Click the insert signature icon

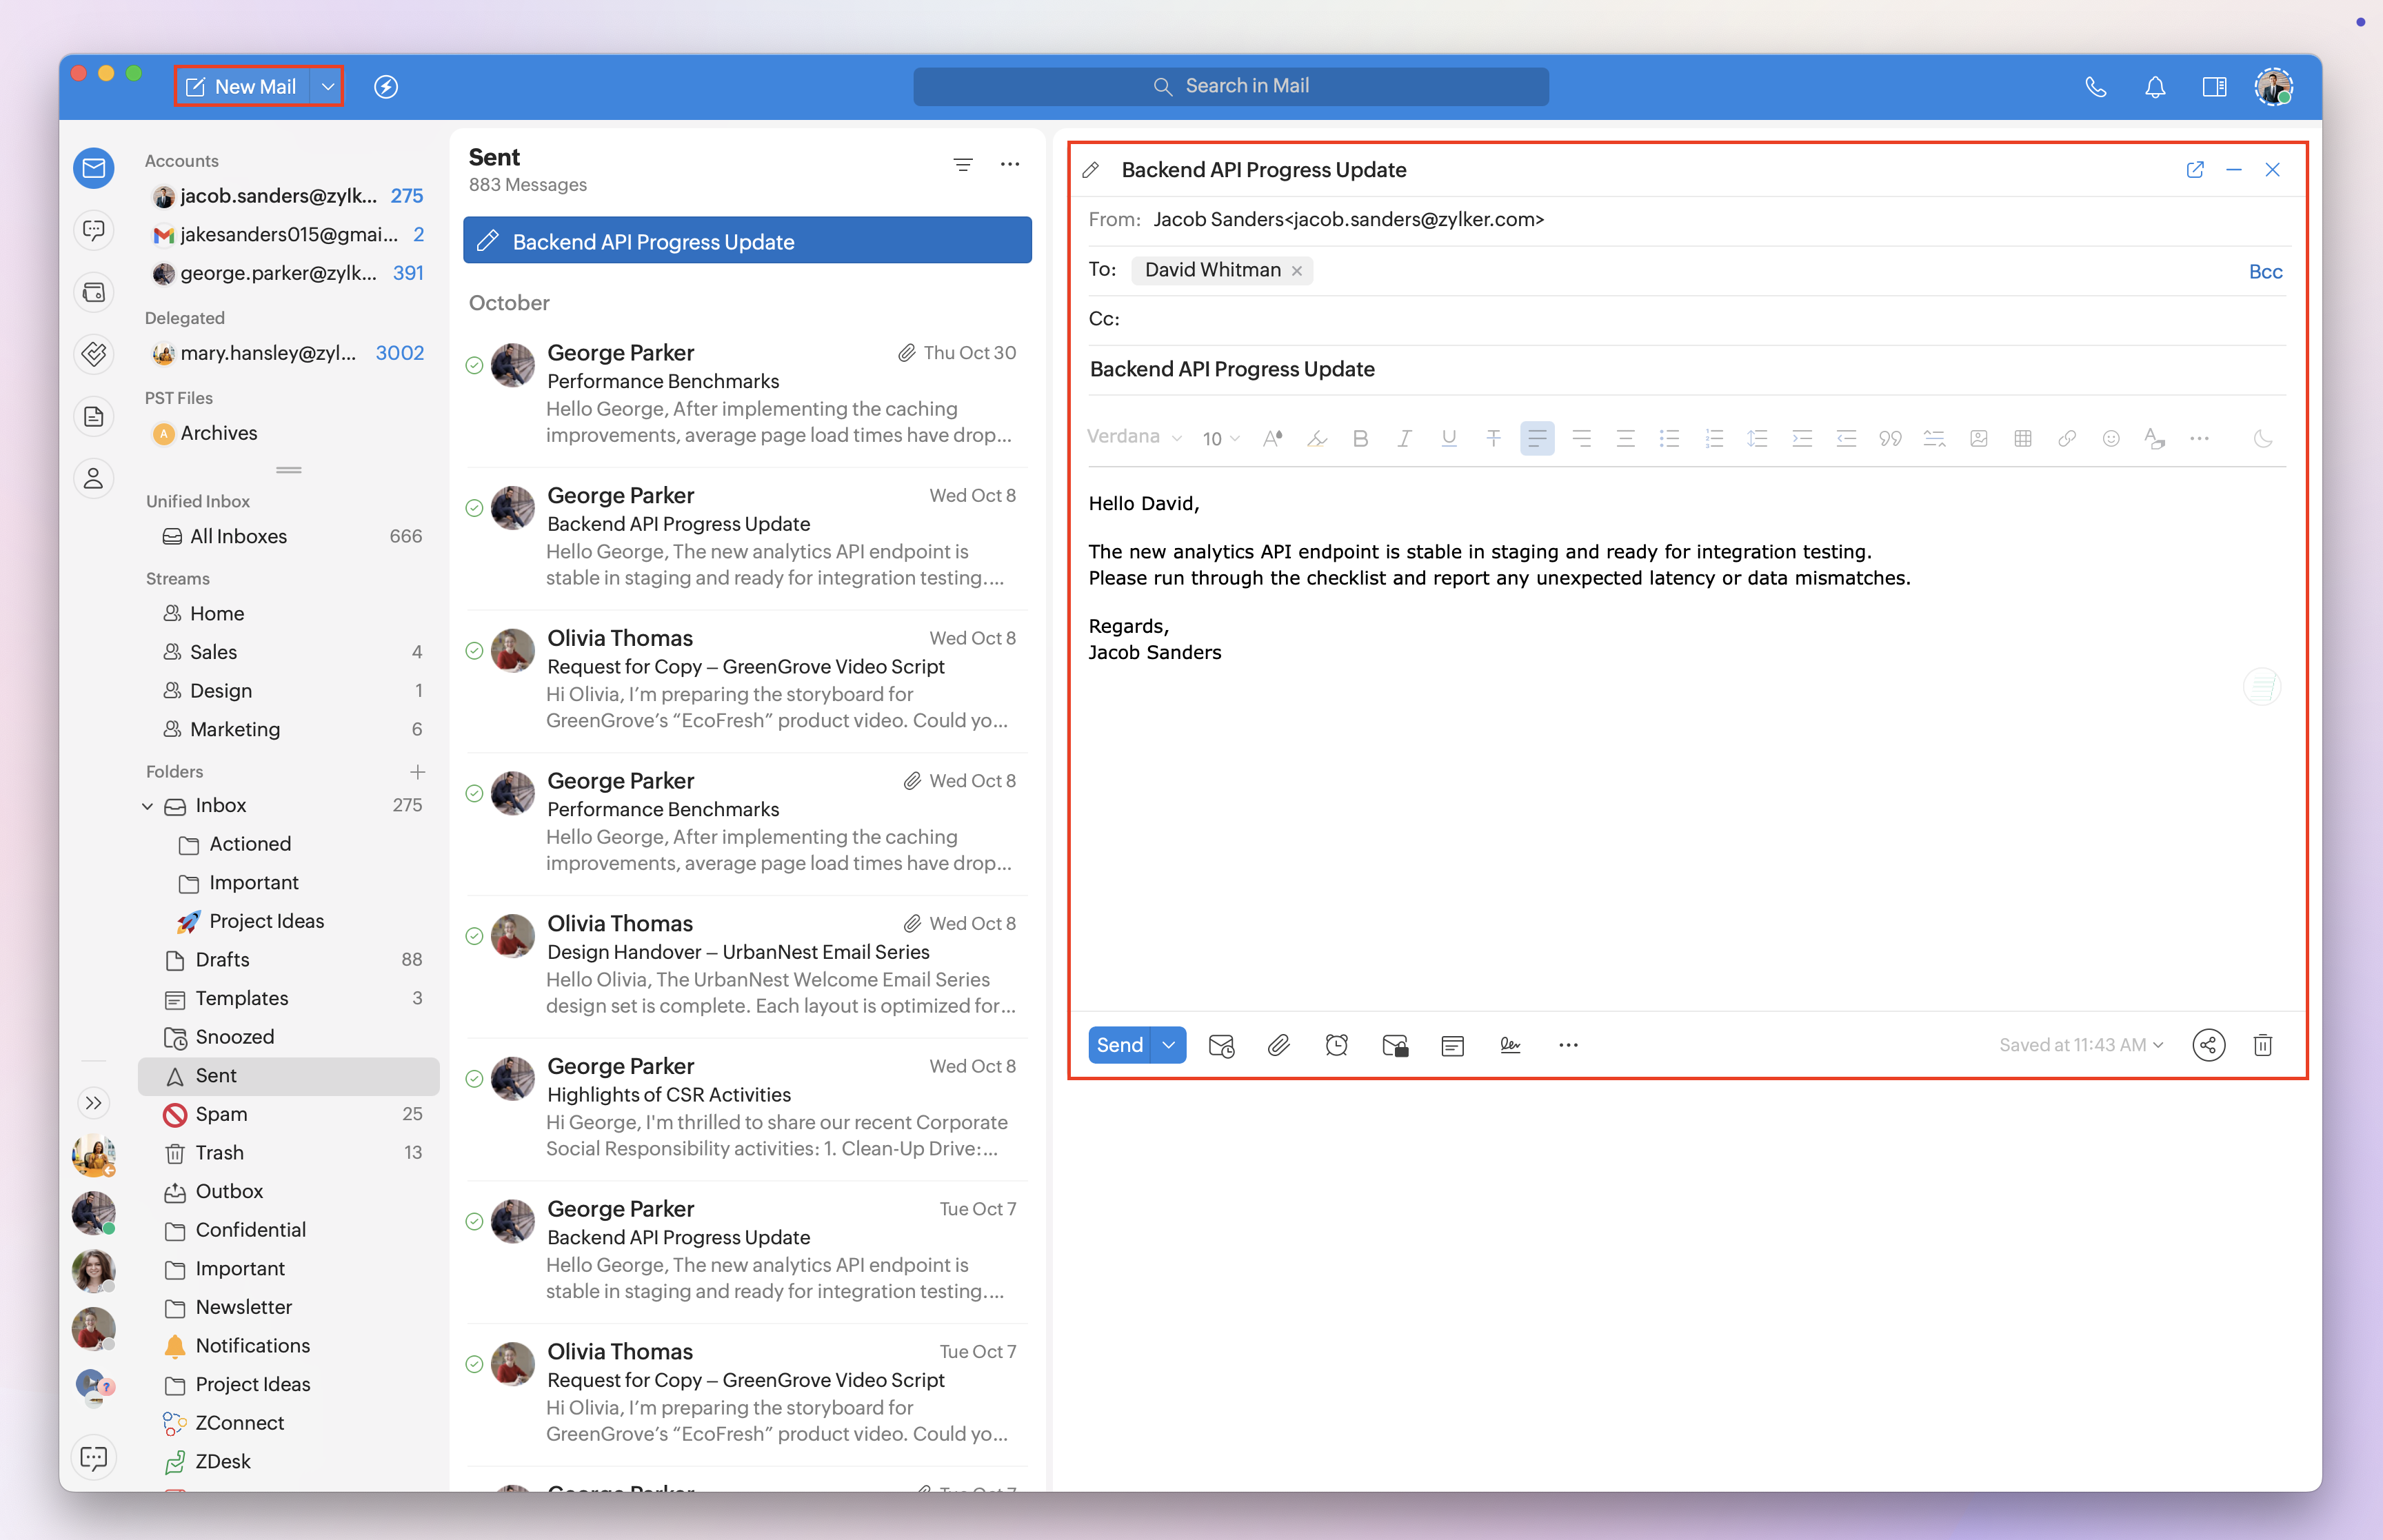coord(1510,1045)
